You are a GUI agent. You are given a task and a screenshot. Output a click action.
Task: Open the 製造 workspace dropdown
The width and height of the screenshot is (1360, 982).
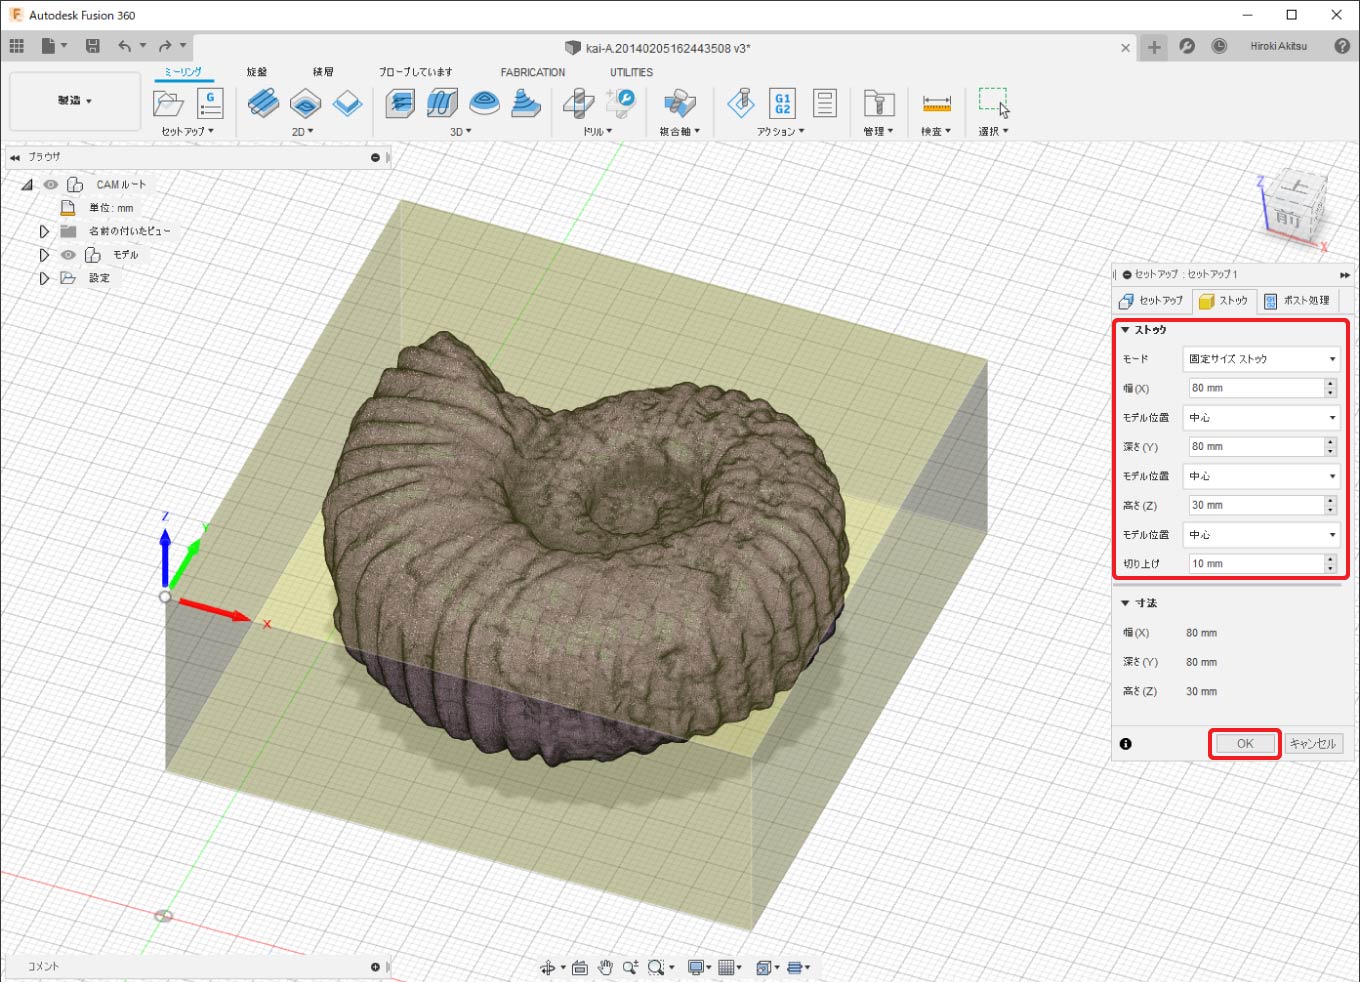(x=75, y=101)
